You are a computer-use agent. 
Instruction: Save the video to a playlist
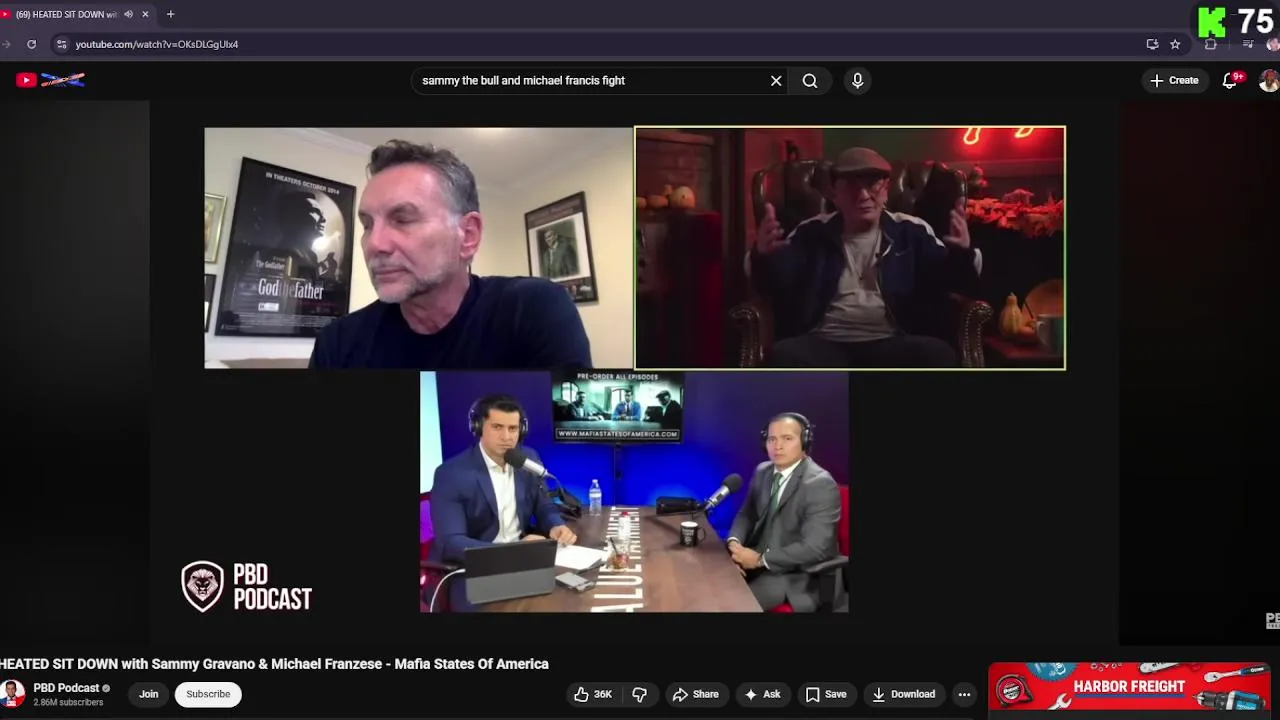(826, 694)
